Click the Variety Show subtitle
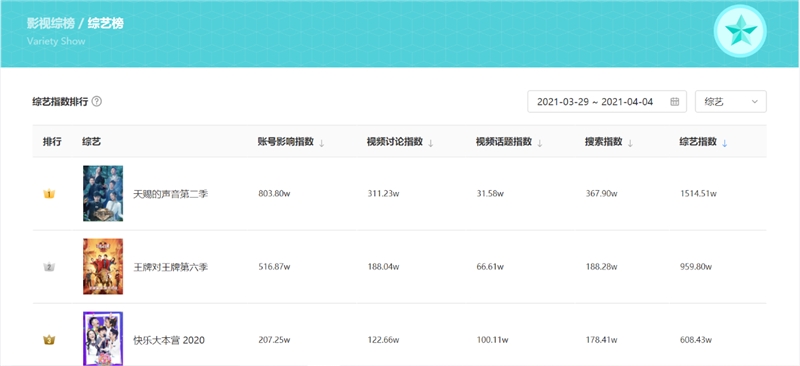Image resolution: width=800 pixels, height=366 pixels. point(56,41)
